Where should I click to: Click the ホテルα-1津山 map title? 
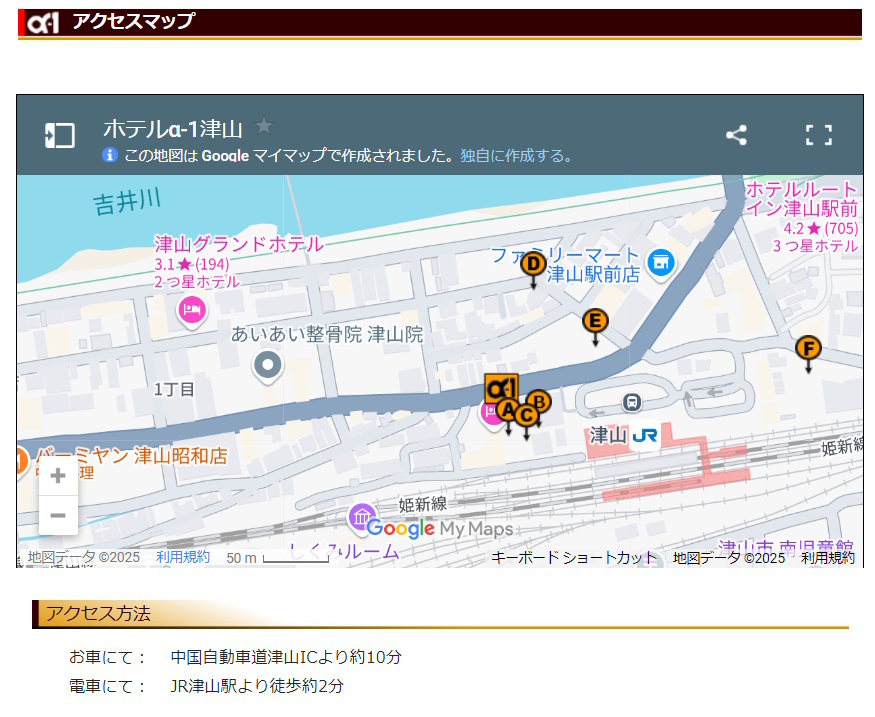tap(173, 129)
